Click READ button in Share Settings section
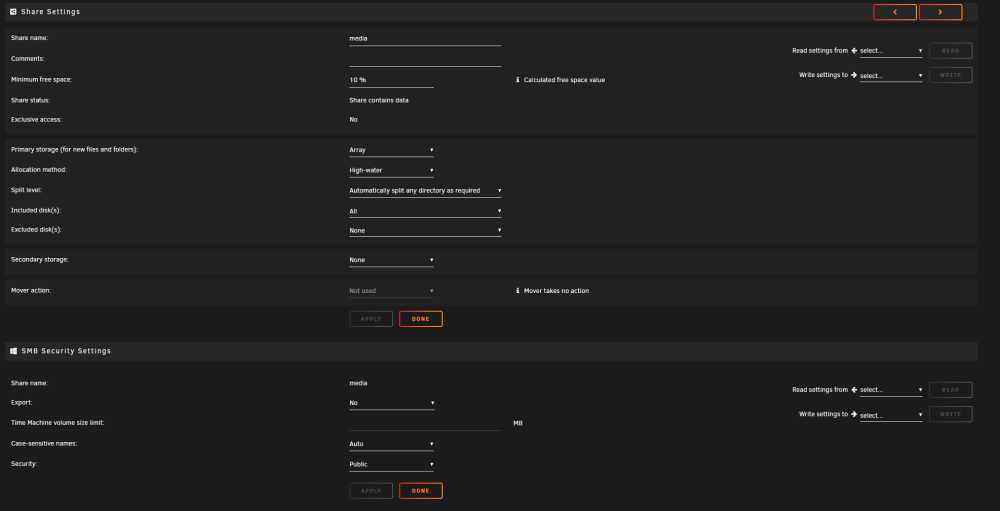Image resolution: width=1000 pixels, height=511 pixels. point(950,51)
